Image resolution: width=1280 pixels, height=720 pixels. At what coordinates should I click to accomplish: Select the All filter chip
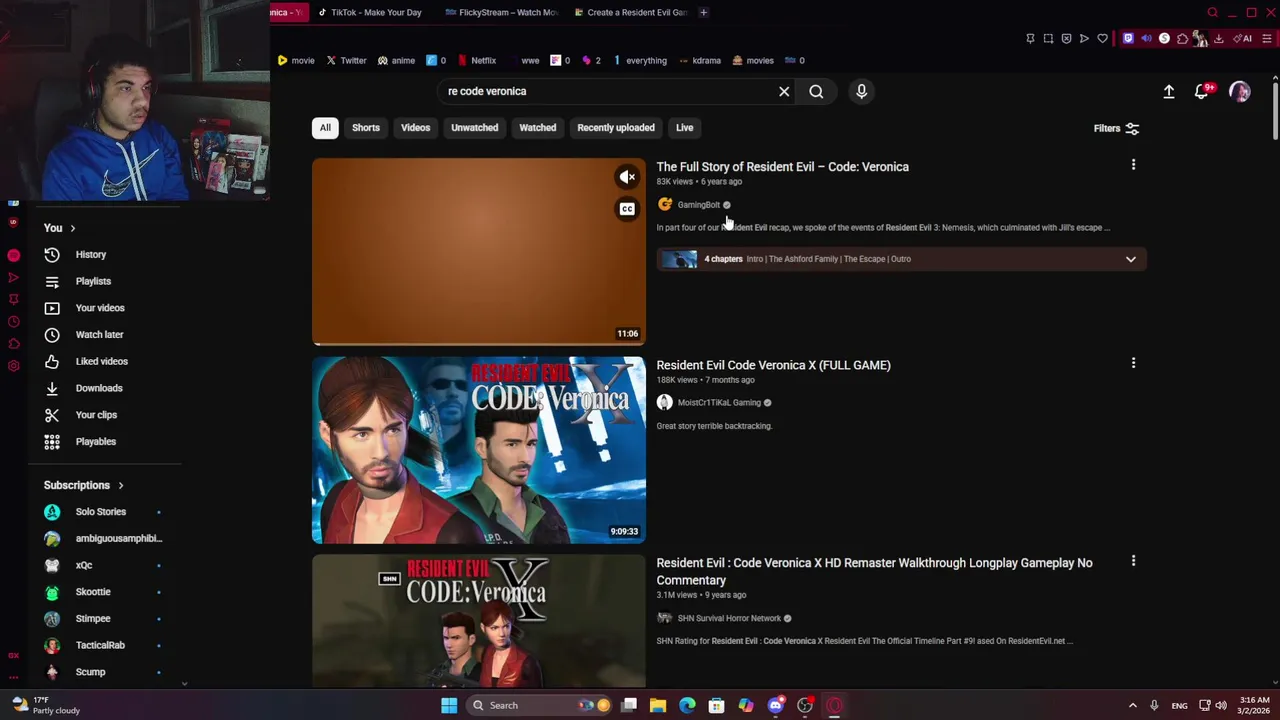[x=325, y=127]
